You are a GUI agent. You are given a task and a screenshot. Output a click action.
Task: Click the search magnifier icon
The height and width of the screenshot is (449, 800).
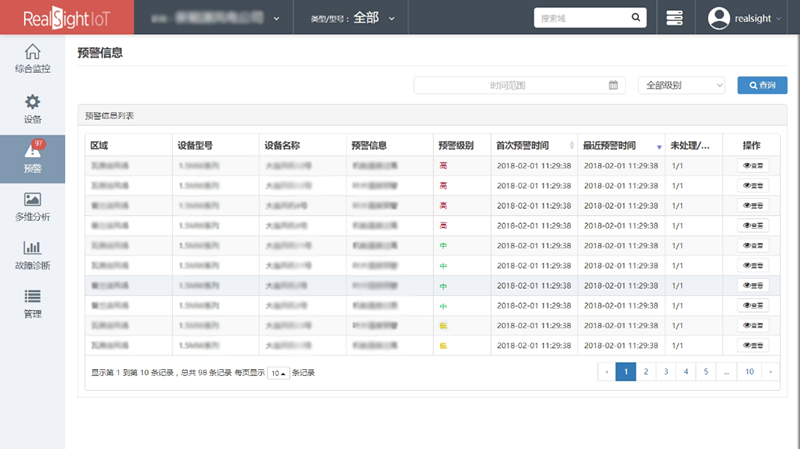point(636,18)
